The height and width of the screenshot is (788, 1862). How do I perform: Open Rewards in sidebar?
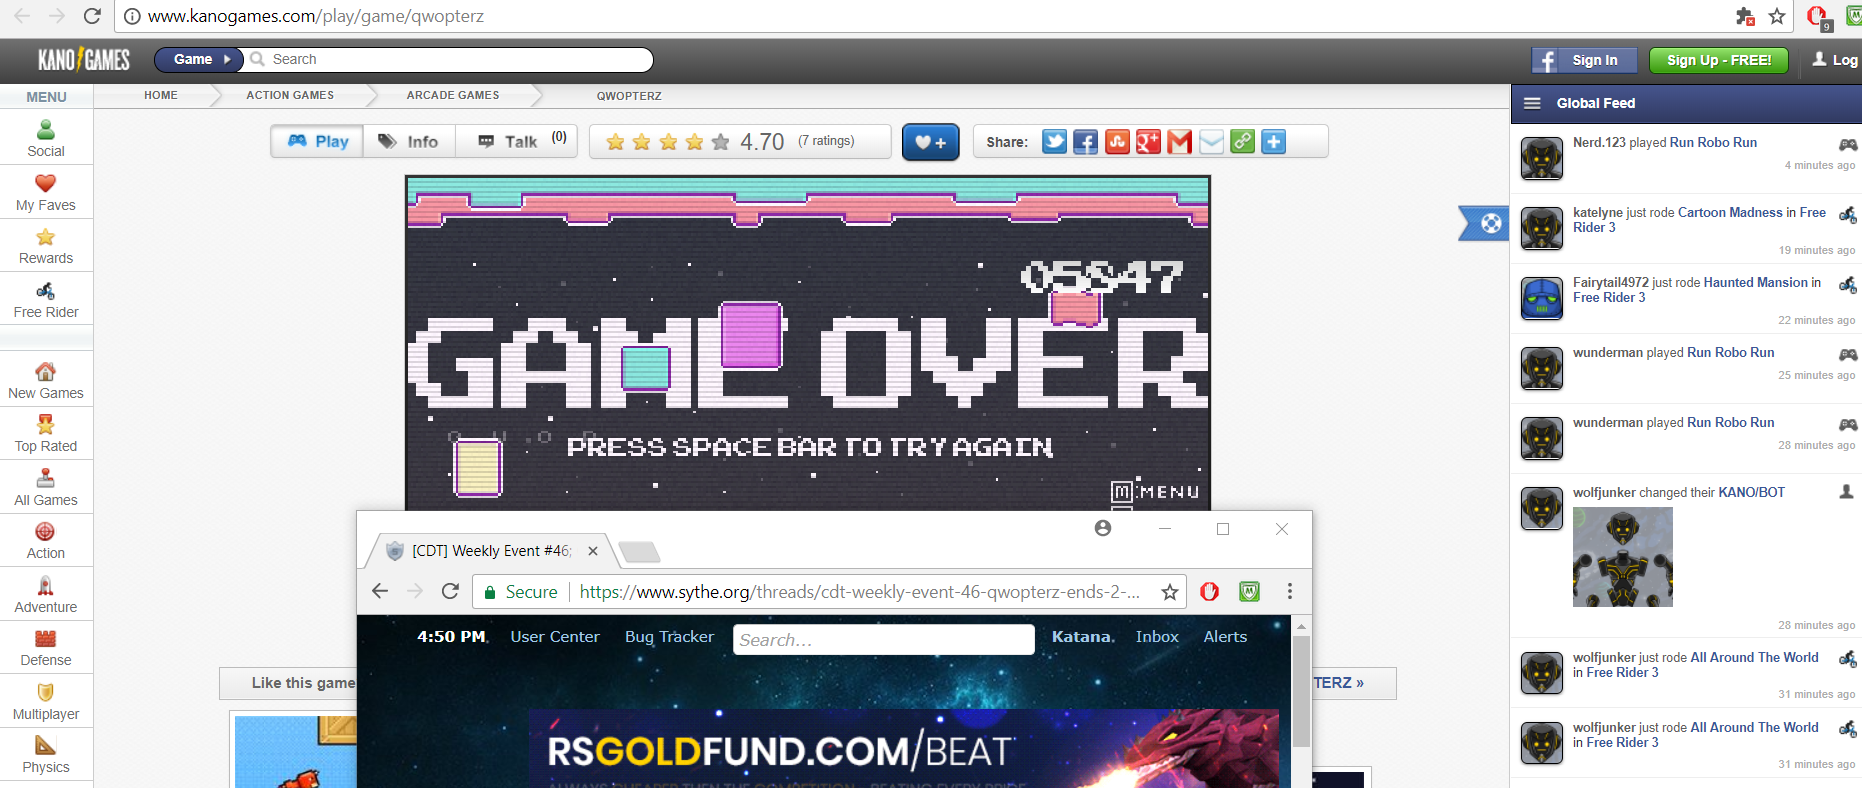point(46,245)
